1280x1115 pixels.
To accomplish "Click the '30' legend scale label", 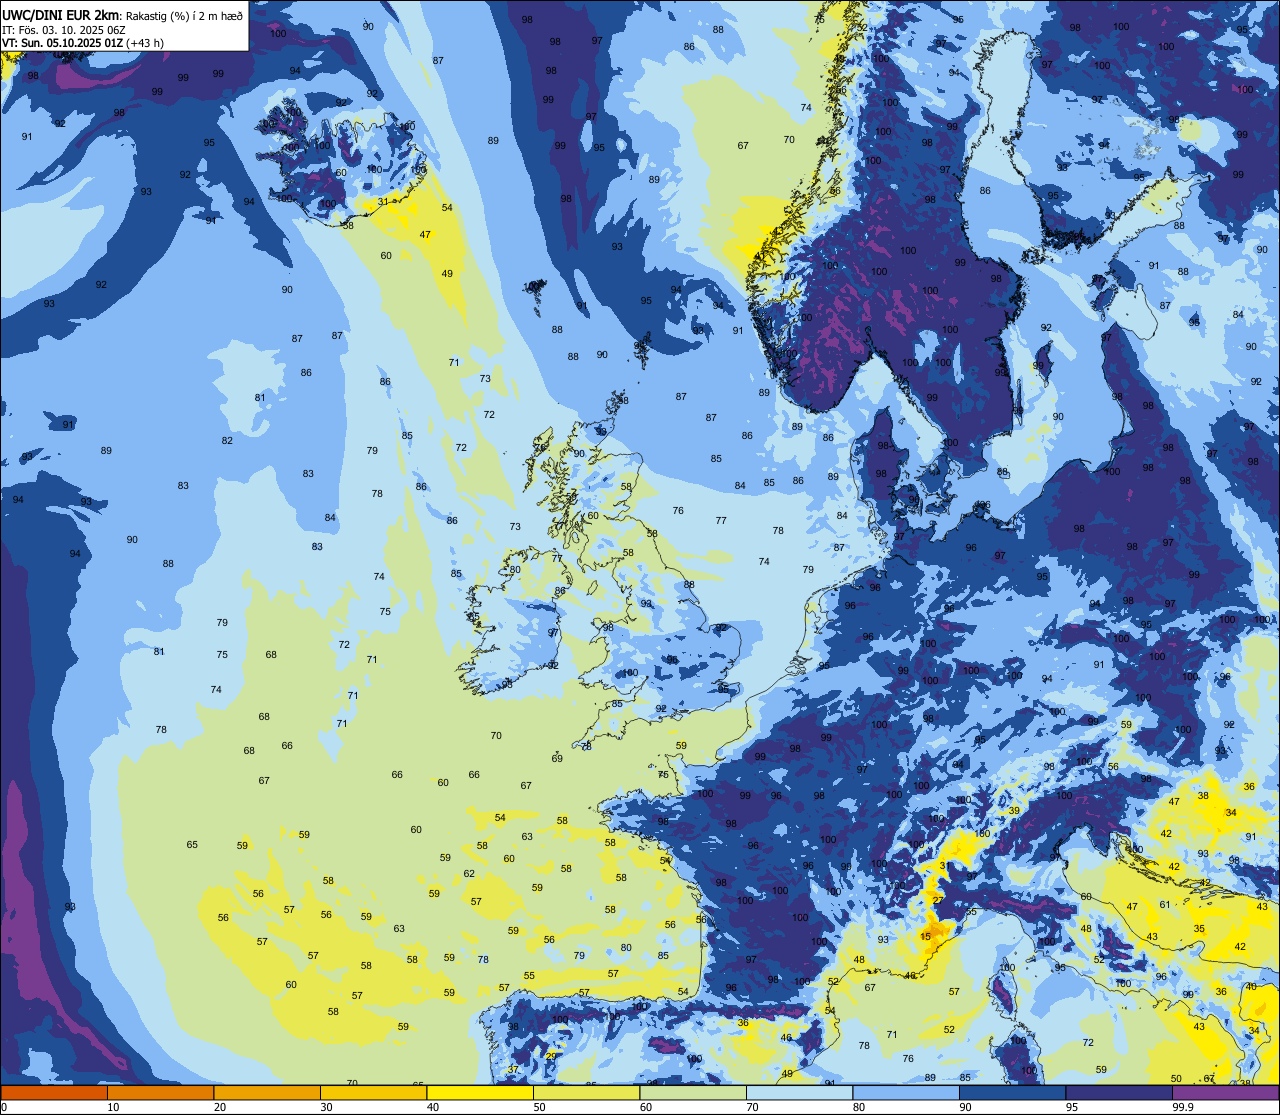I will [x=326, y=1107].
